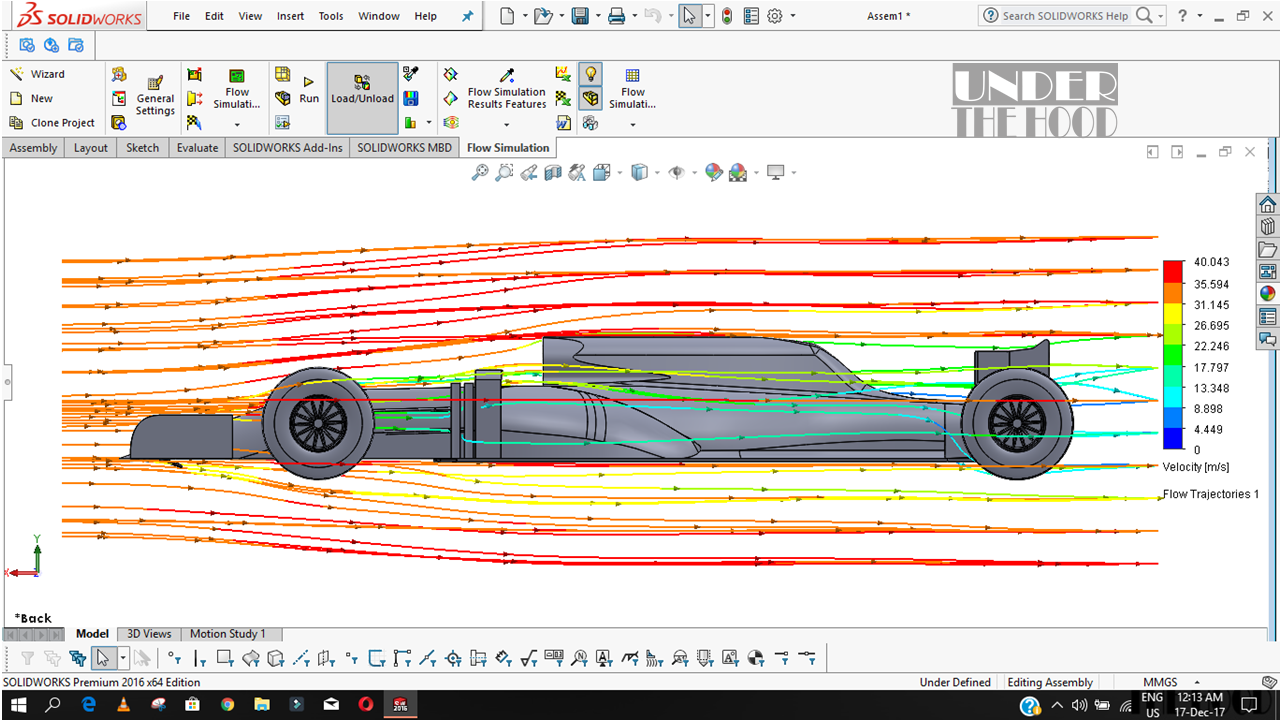The height and width of the screenshot is (720, 1280).
Task: Open General Settings for the project
Action: [x=155, y=96]
